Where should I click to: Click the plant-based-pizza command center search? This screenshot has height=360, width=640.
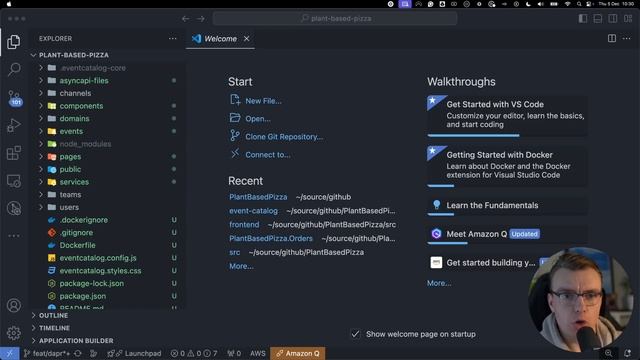coord(335,19)
